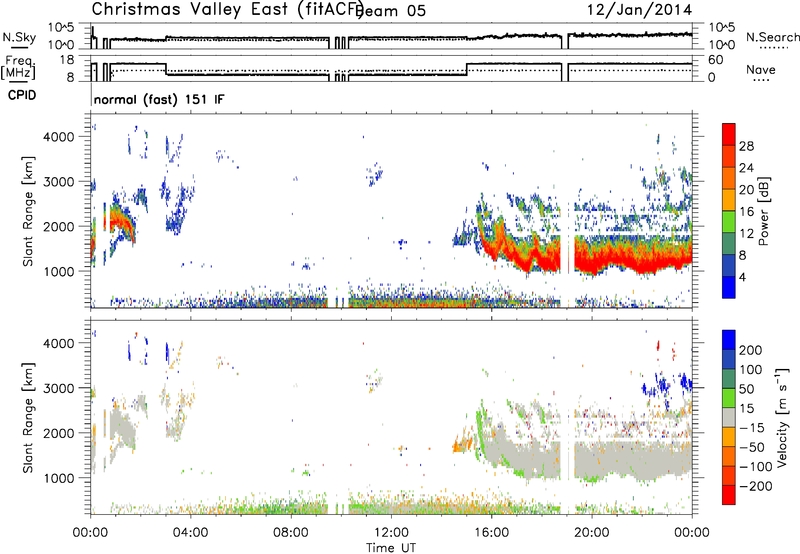
Task: Click the 'Christmas Valley East (fitACF)' plot title
Action: click(x=228, y=10)
